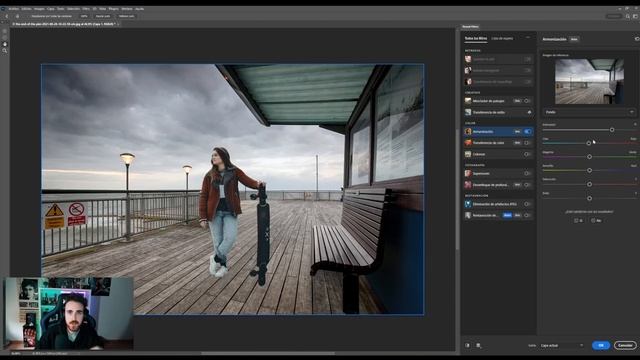Image resolution: width=640 pixels, height=360 pixels.
Task: Click the Rellenar pantalla button
Action: click(x=127, y=16)
